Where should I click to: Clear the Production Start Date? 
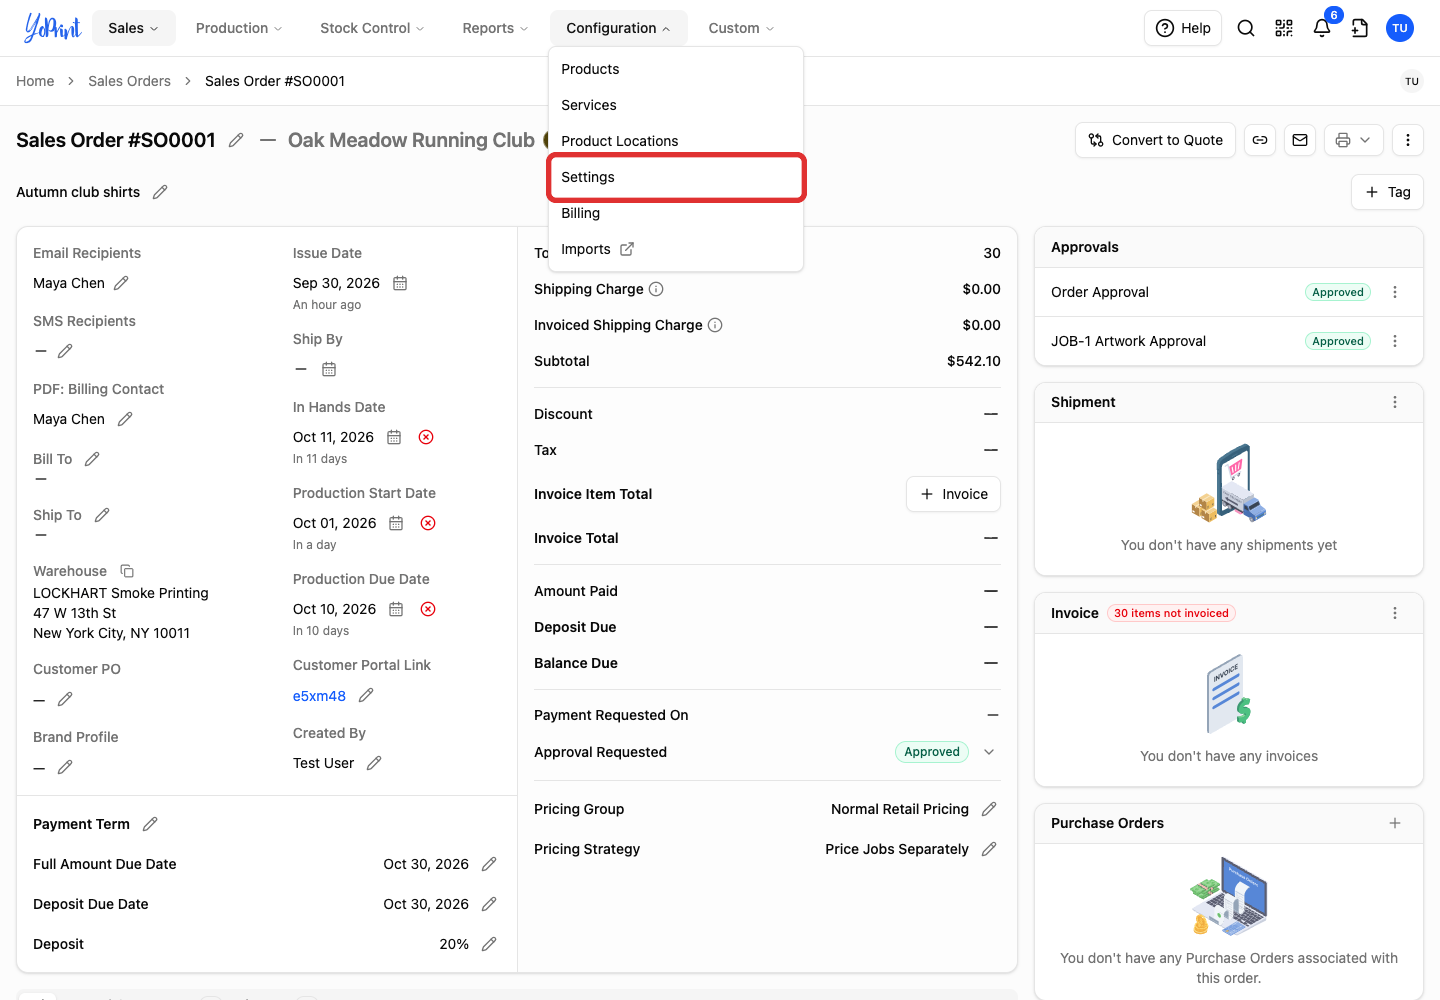pyautogui.click(x=428, y=523)
